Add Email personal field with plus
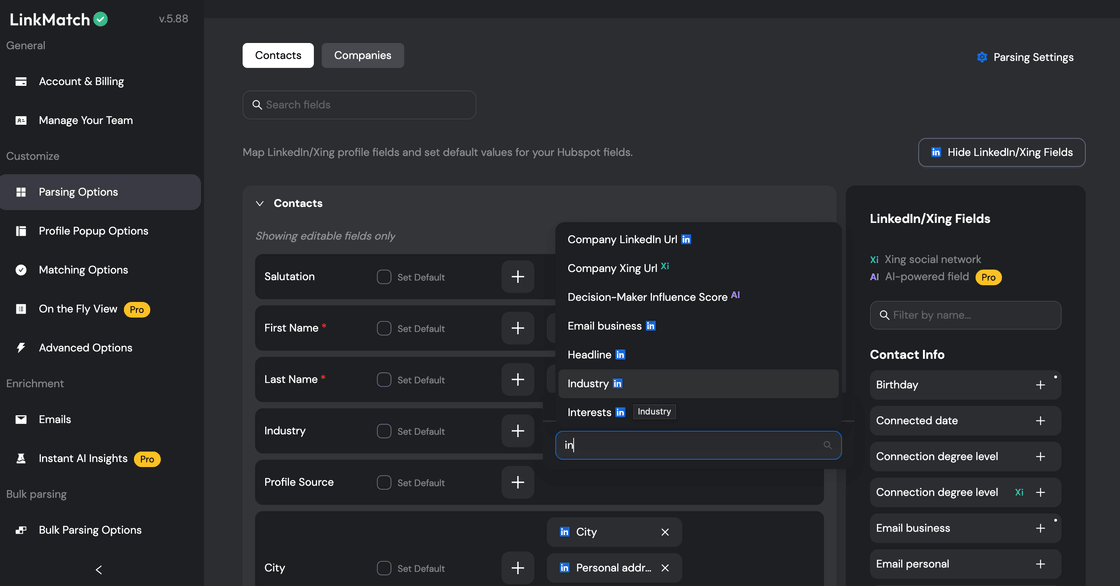Viewport: 1120px width, 586px height. [x=1040, y=564]
